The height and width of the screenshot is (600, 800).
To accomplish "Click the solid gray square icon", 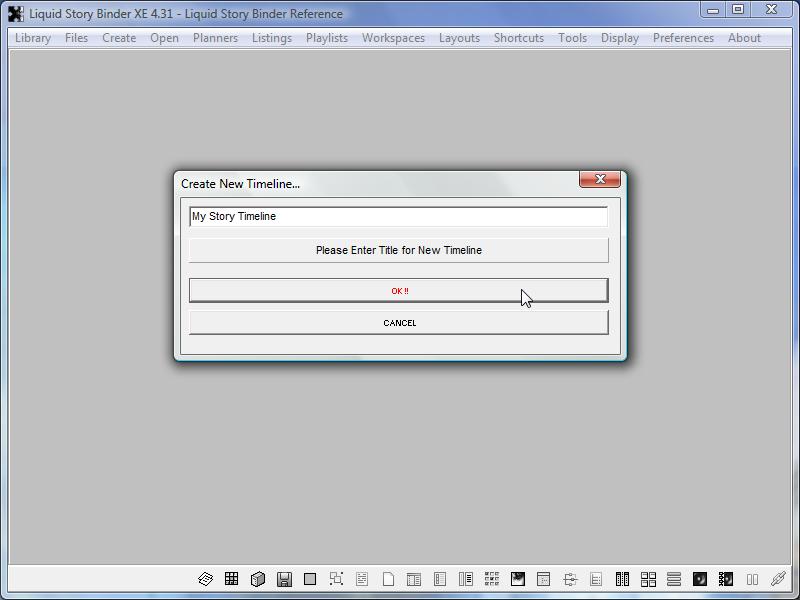I will click(310, 579).
